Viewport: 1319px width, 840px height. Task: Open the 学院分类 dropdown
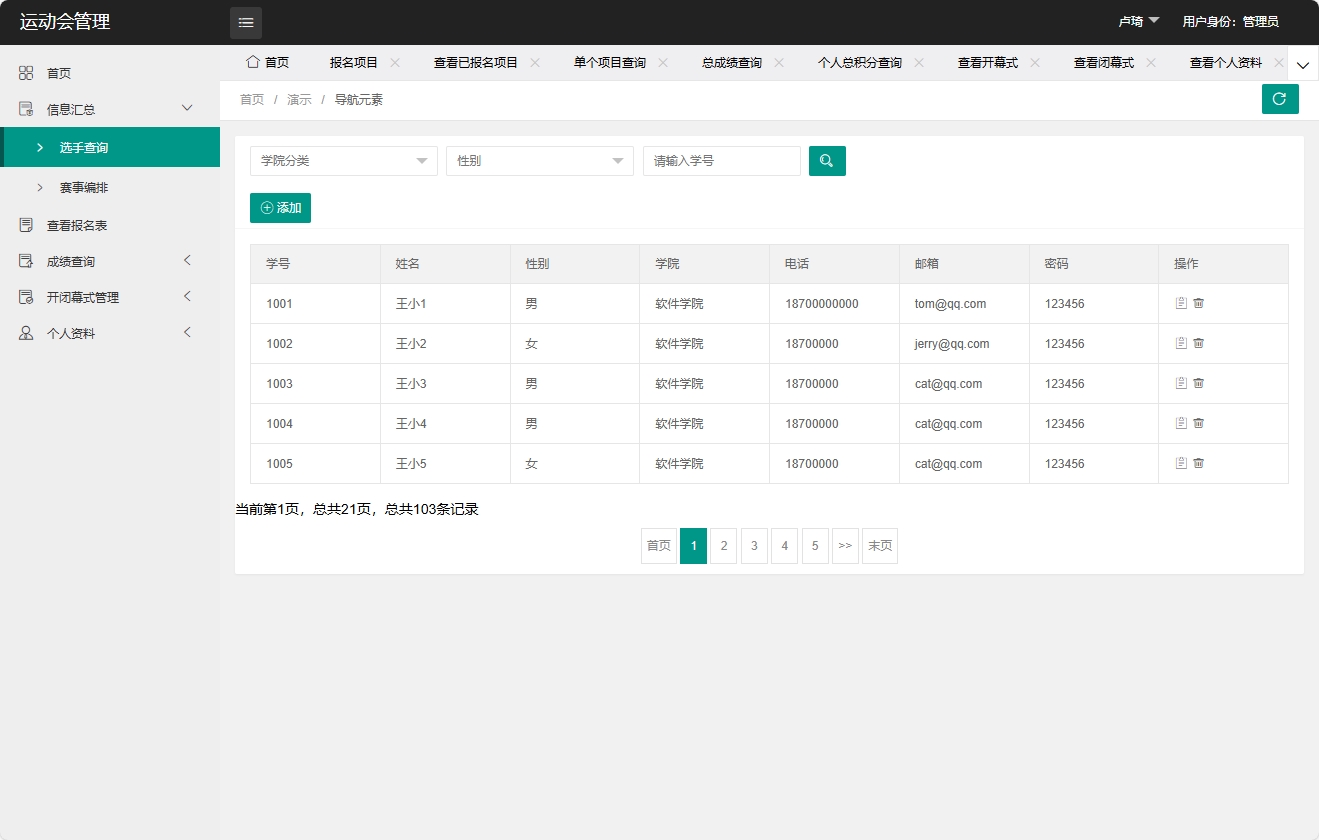(343, 160)
